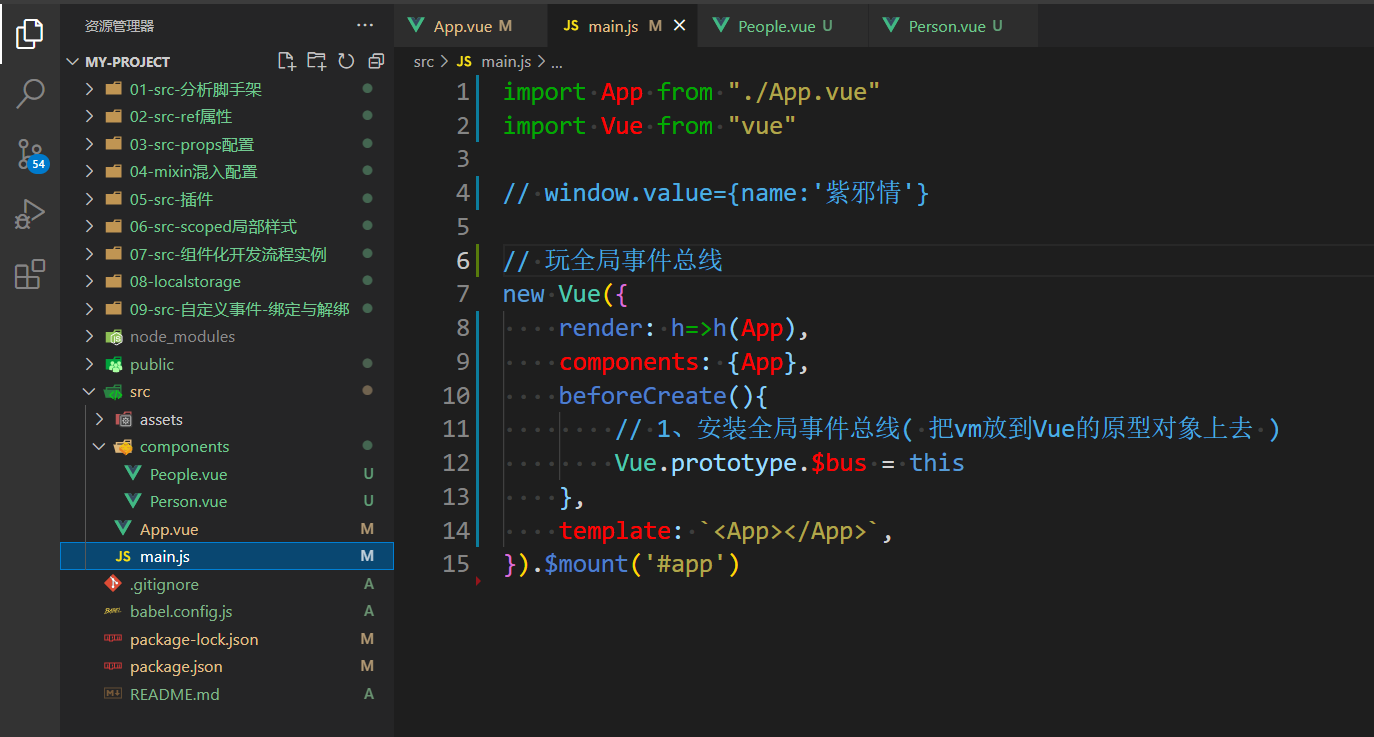Viewport: 1374px width, 737px height.
Task: Place cursor on $mount('#app') code
Action: point(642,564)
